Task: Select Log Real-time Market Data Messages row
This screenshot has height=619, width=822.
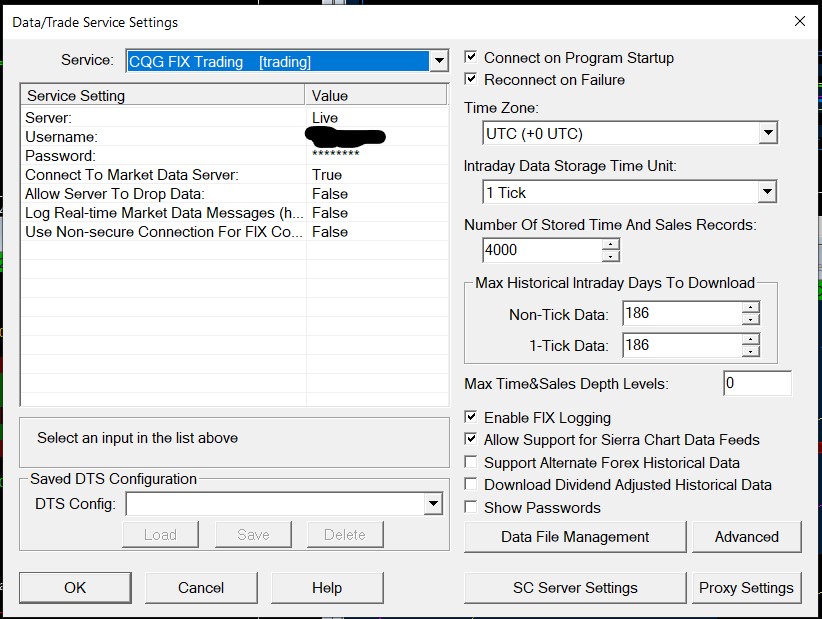Action: (234, 213)
